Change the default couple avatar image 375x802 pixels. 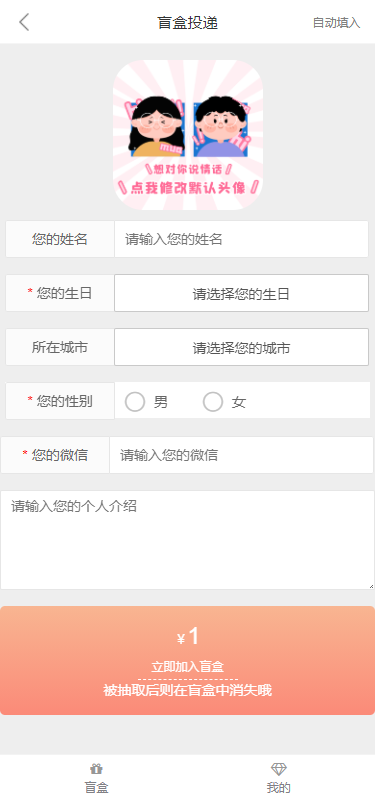tap(188, 135)
